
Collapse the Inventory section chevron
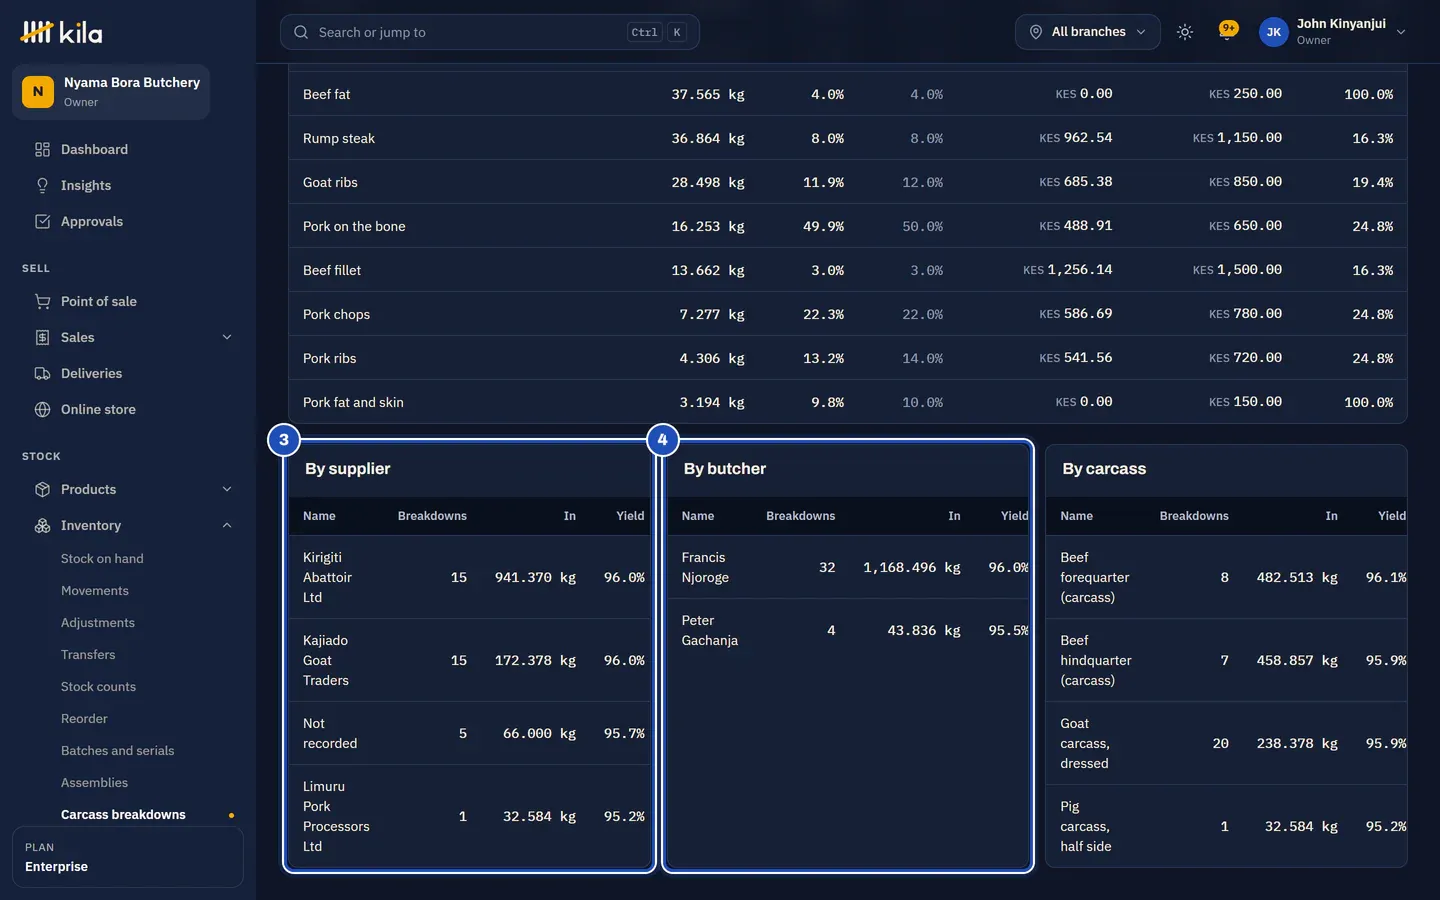click(x=227, y=525)
